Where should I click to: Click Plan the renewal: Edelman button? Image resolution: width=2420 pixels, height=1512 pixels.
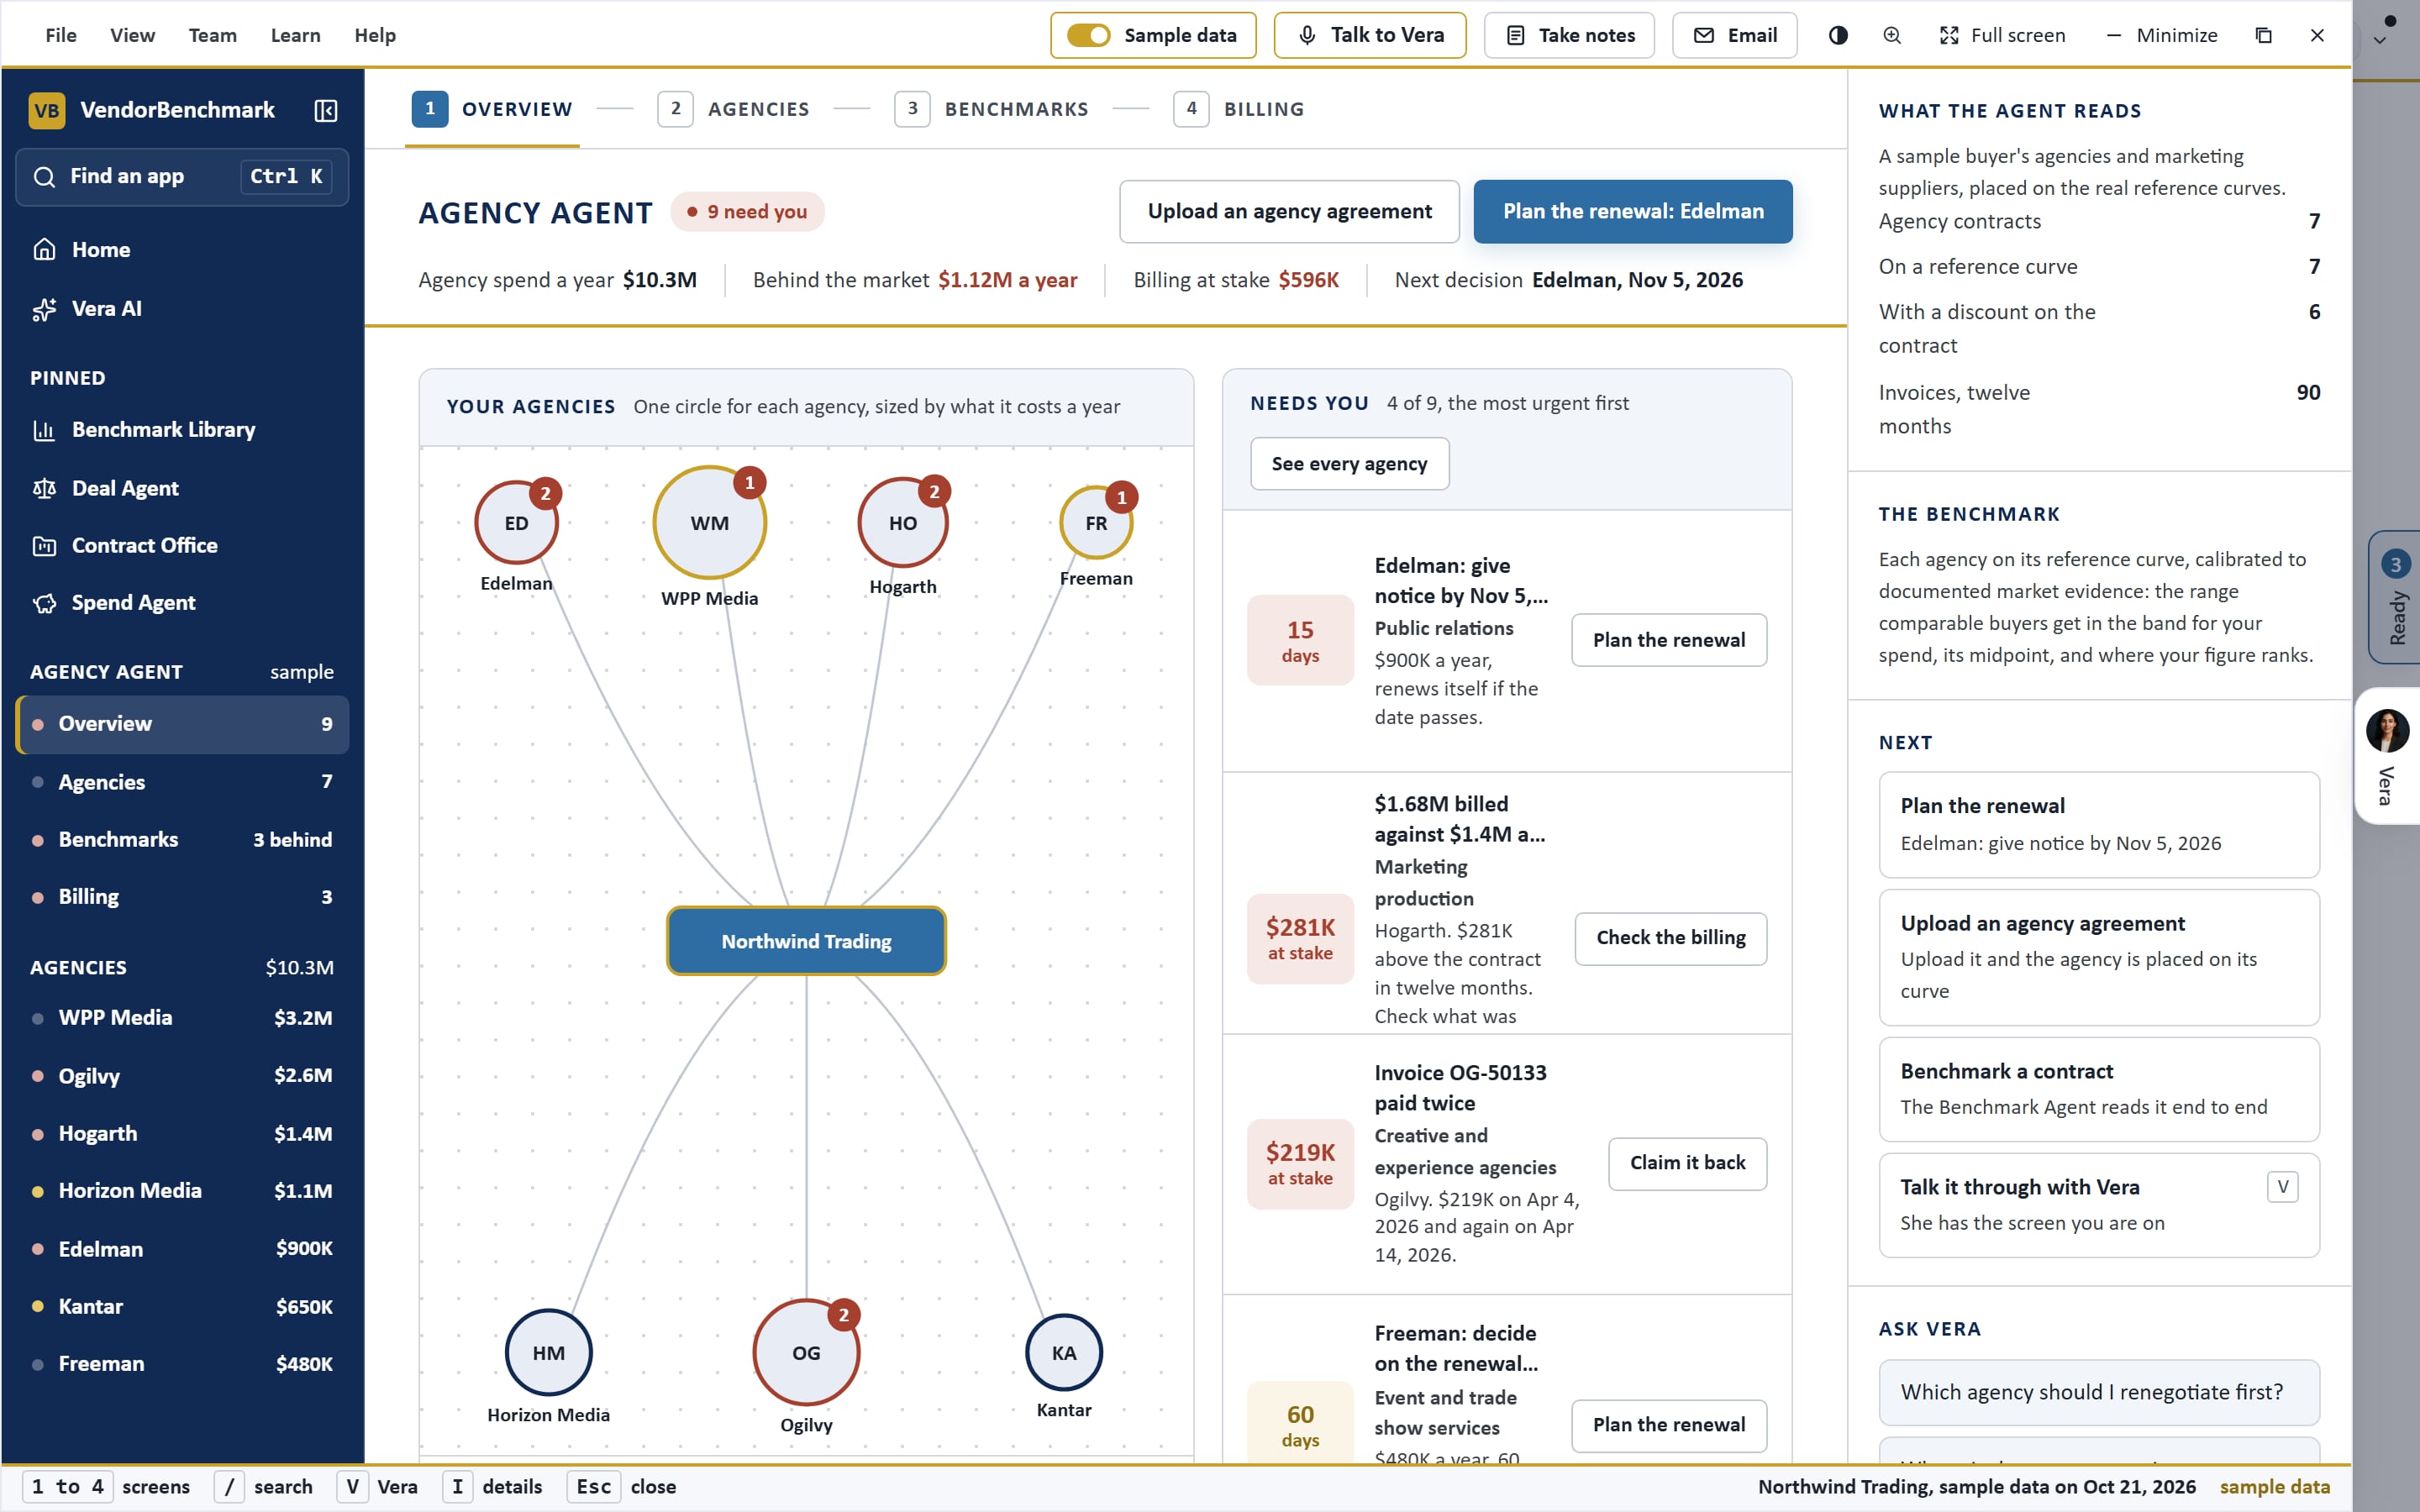pyautogui.click(x=1633, y=211)
